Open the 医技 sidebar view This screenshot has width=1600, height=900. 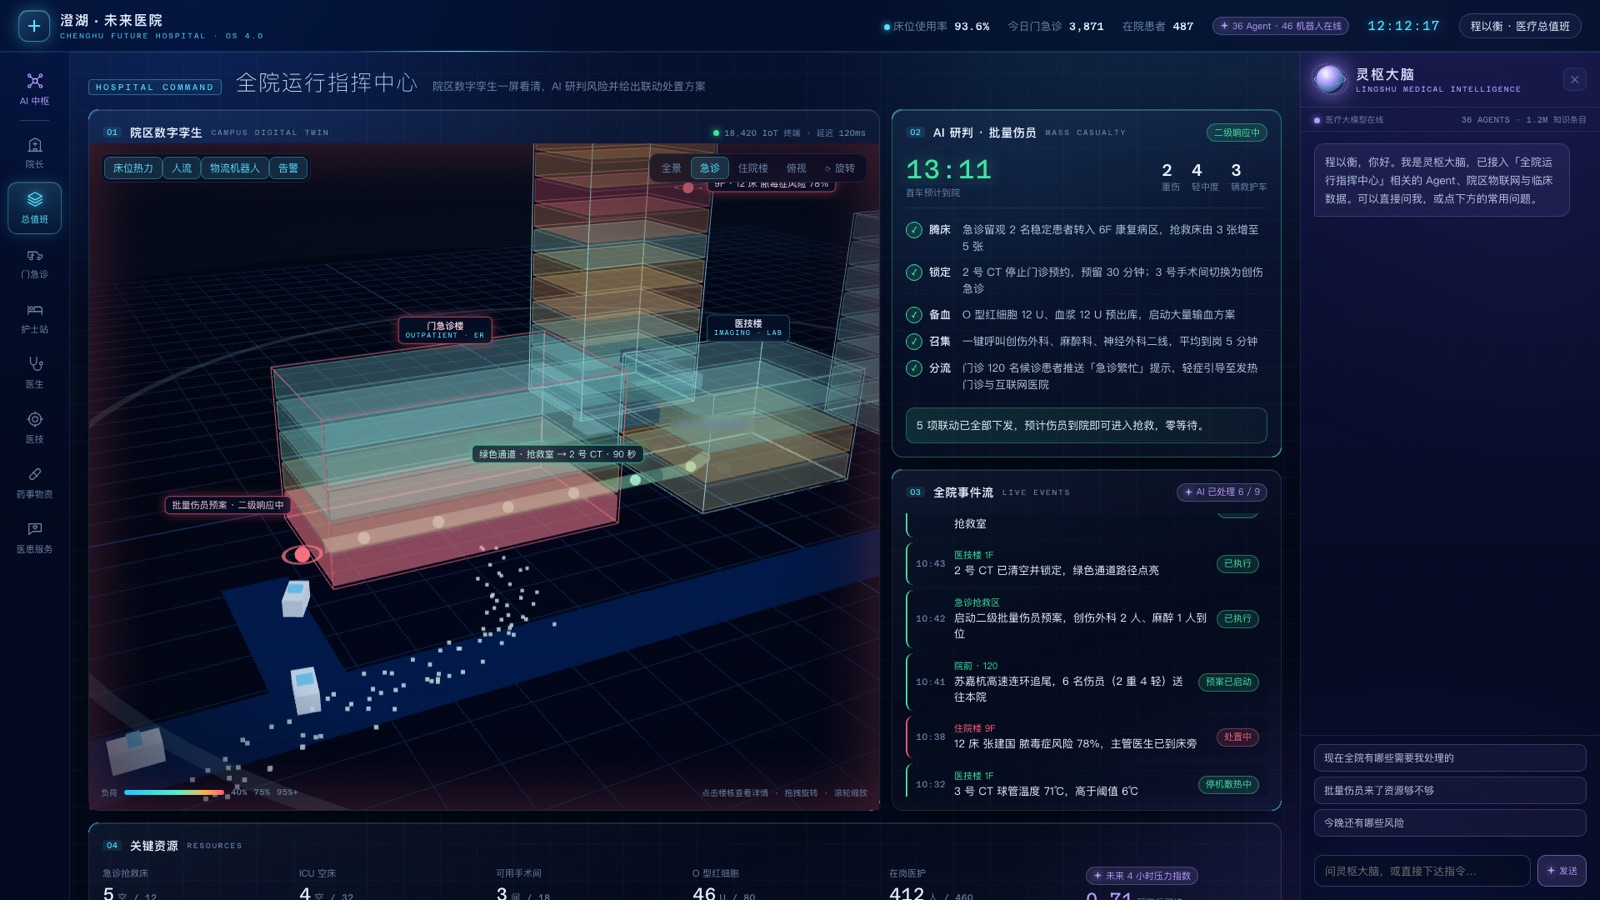tap(35, 427)
